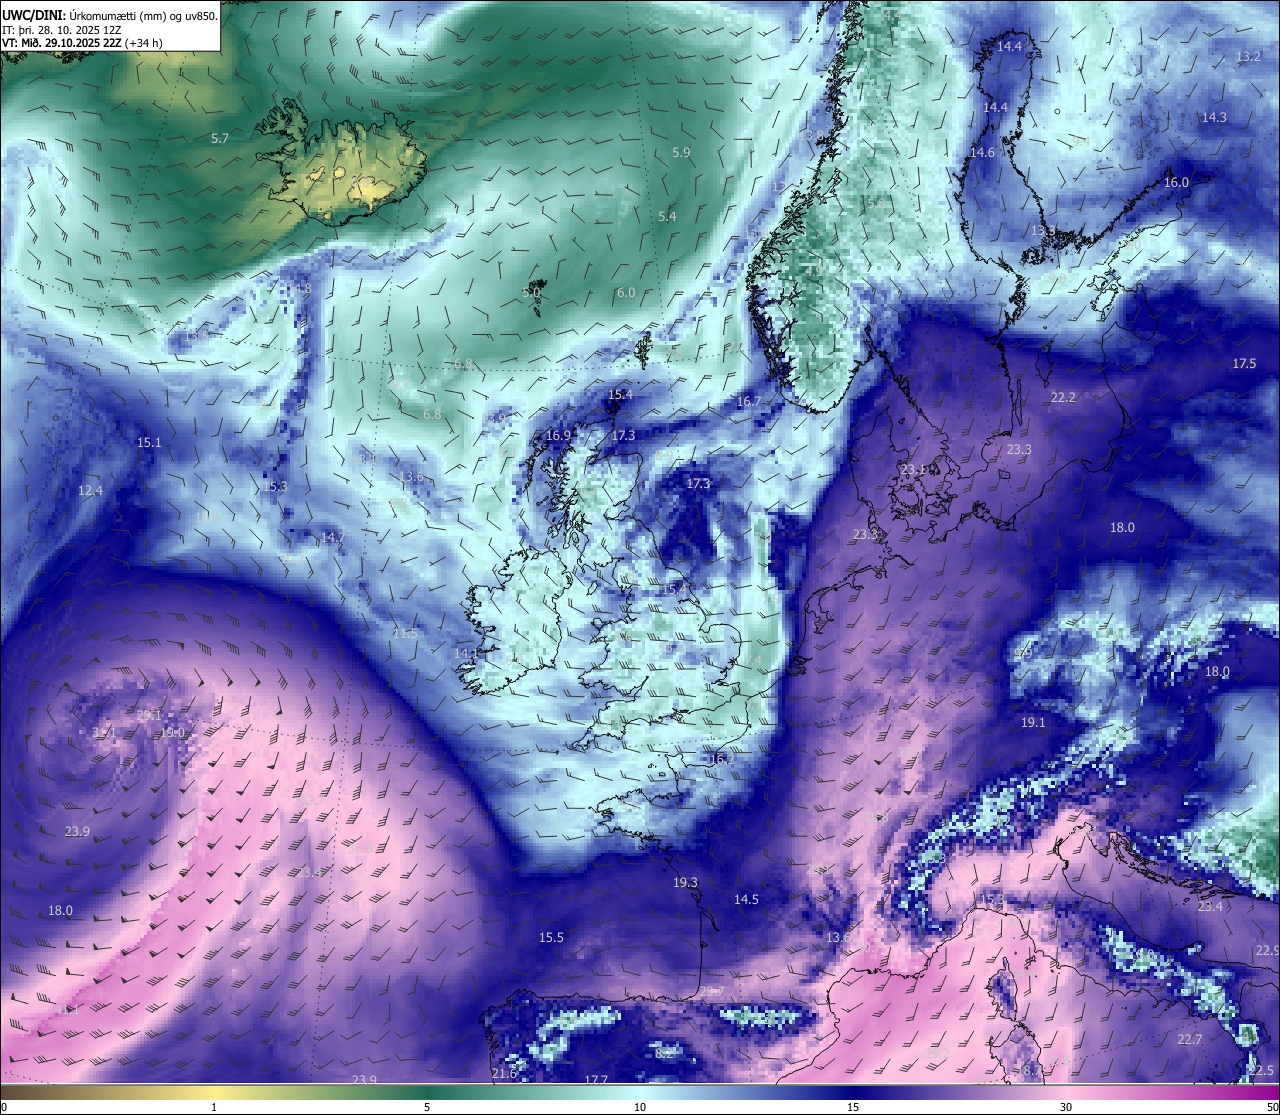Click the 19.1 value label
Image resolution: width=1280 pixels, height=1115 pixels.
click(1033, 723)
